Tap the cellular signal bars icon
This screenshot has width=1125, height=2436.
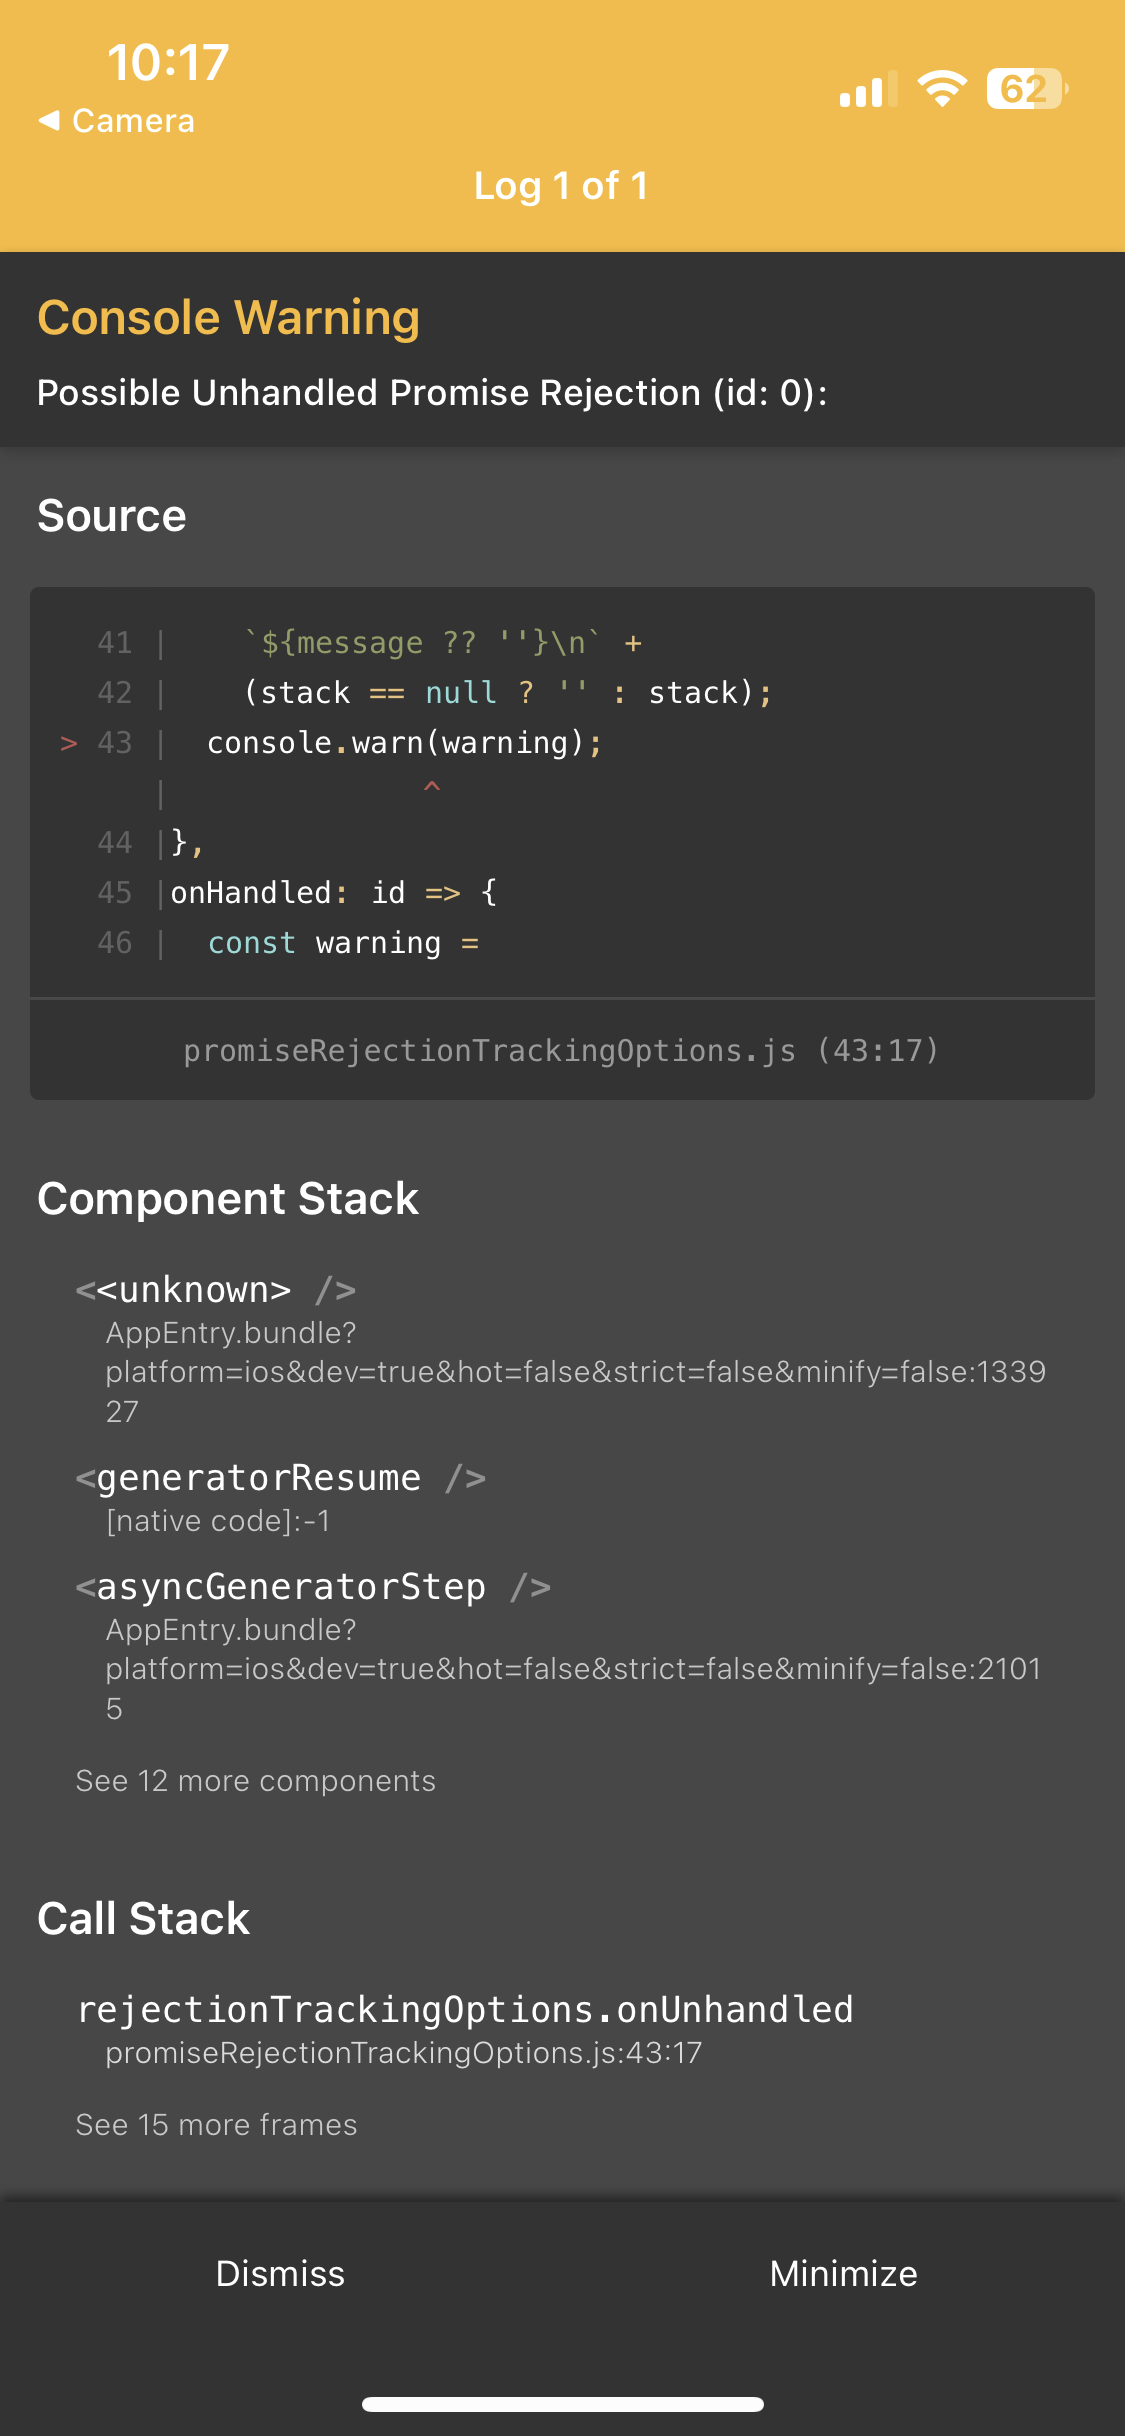868,89
